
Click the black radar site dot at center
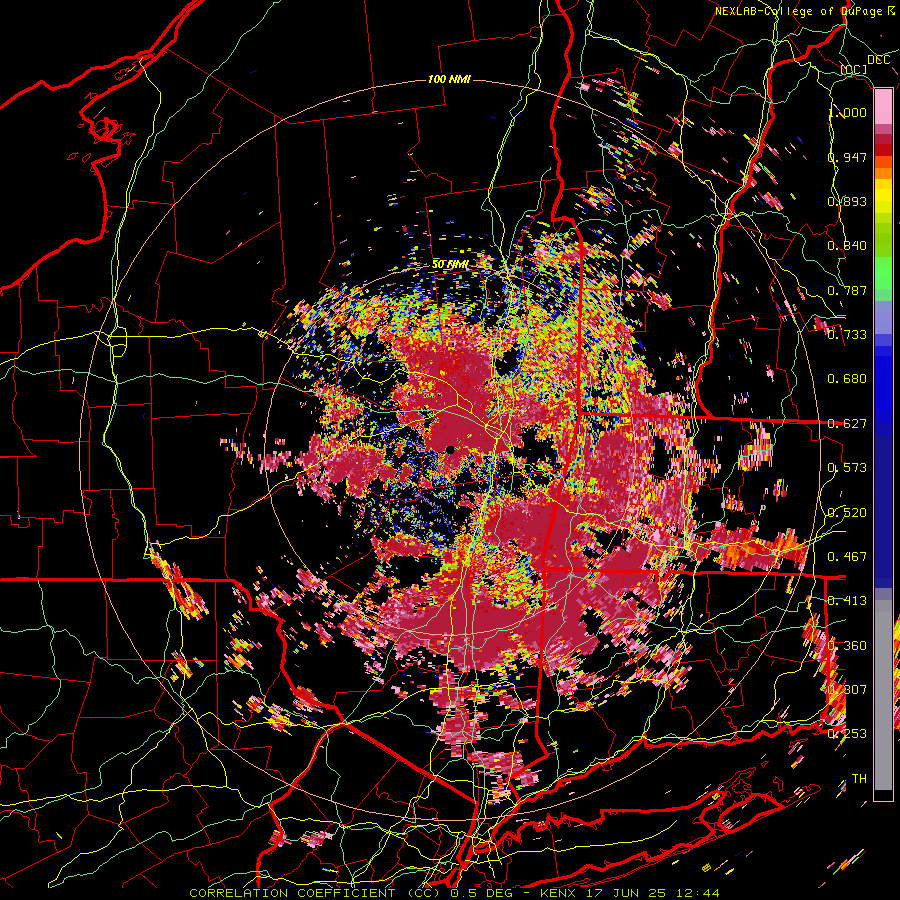[x=451, y=449]
